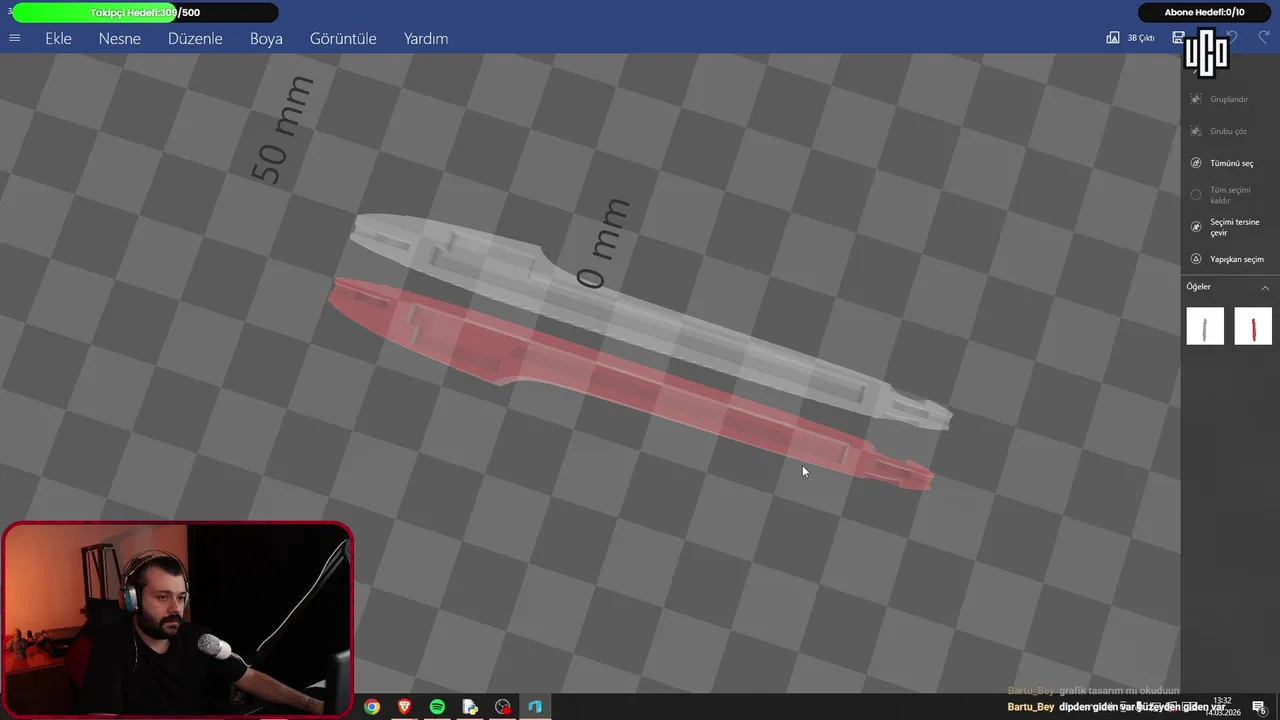Click Tüm seçimi kaldır option
This screenshot has height=720, width=1280.
(1221, 195)
